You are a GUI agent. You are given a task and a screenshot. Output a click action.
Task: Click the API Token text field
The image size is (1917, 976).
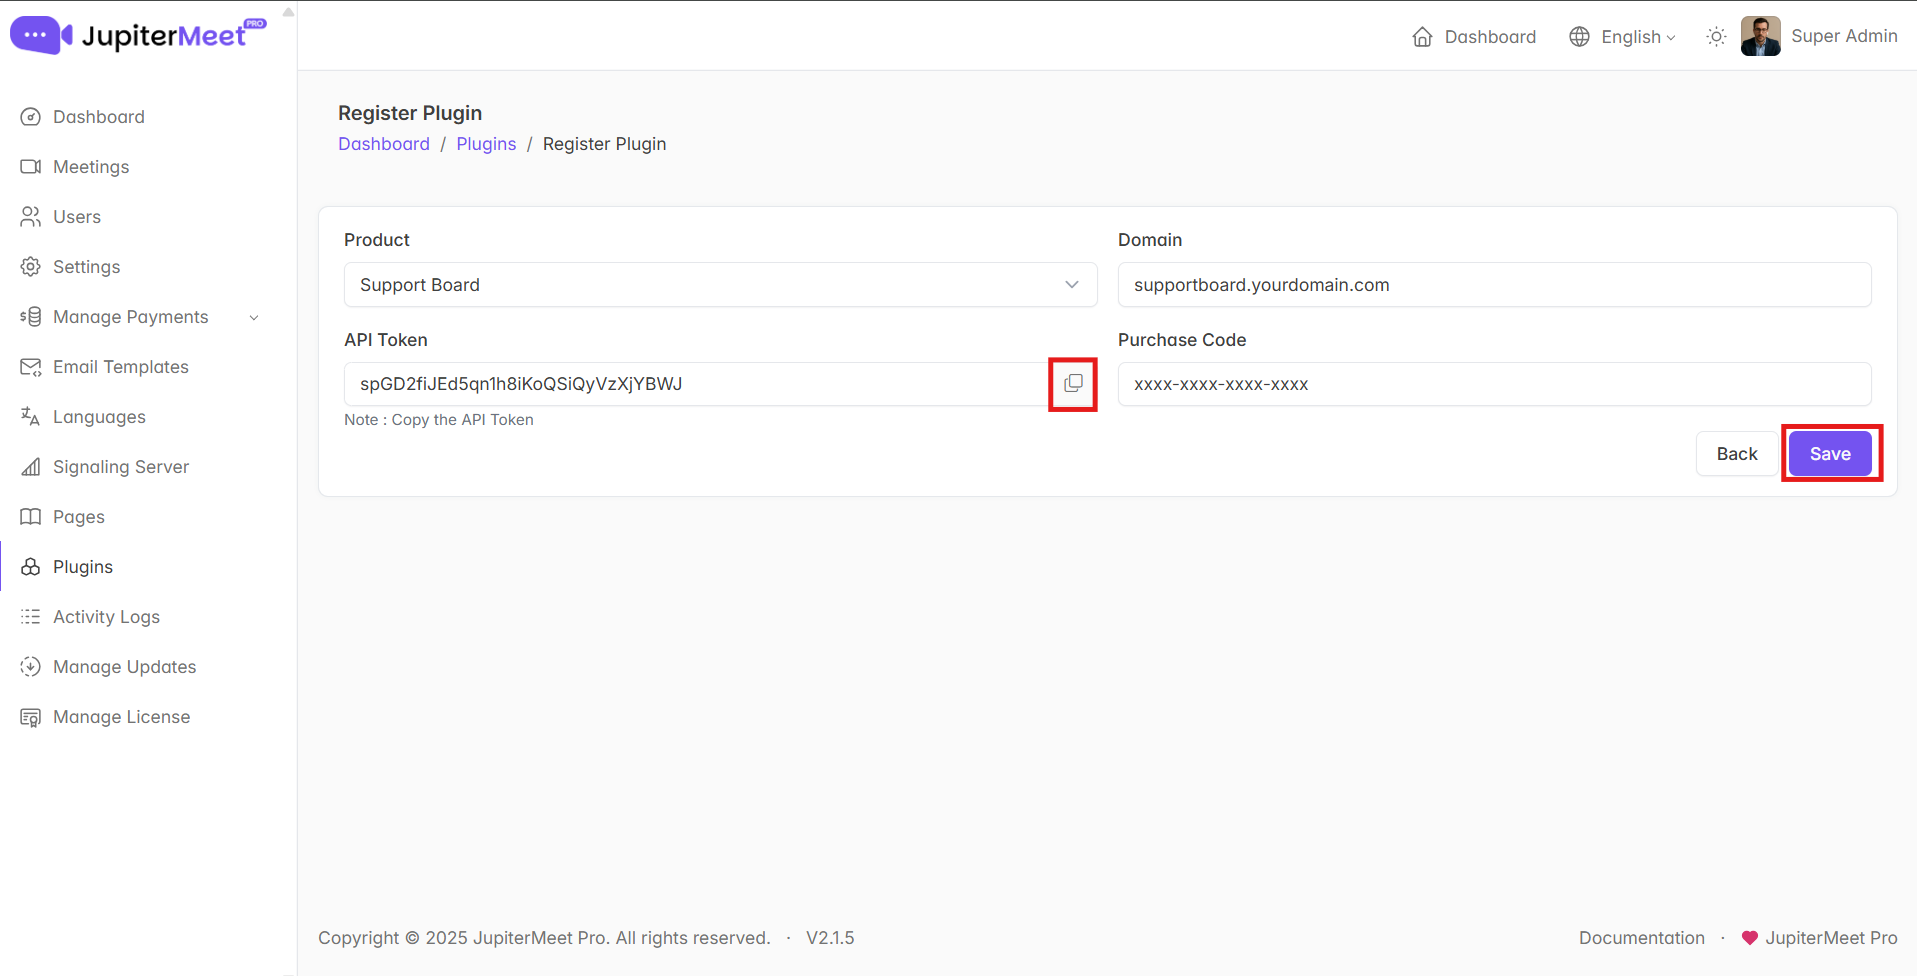point(696,384)
